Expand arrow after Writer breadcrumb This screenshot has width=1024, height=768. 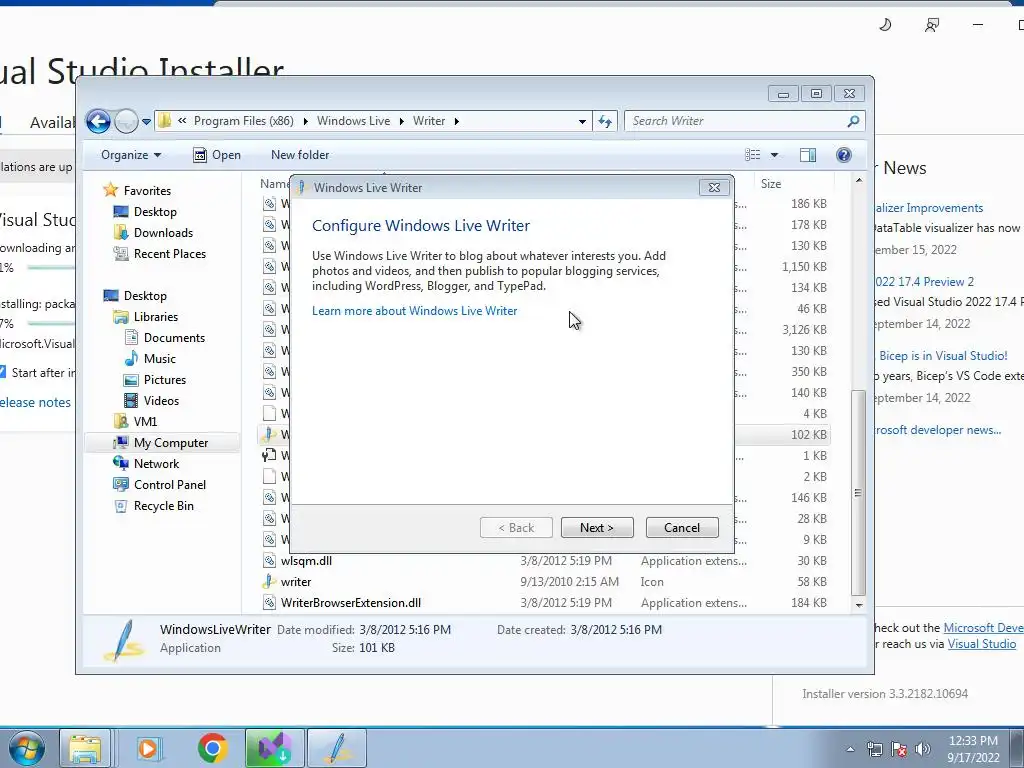[x=456, y=121]
